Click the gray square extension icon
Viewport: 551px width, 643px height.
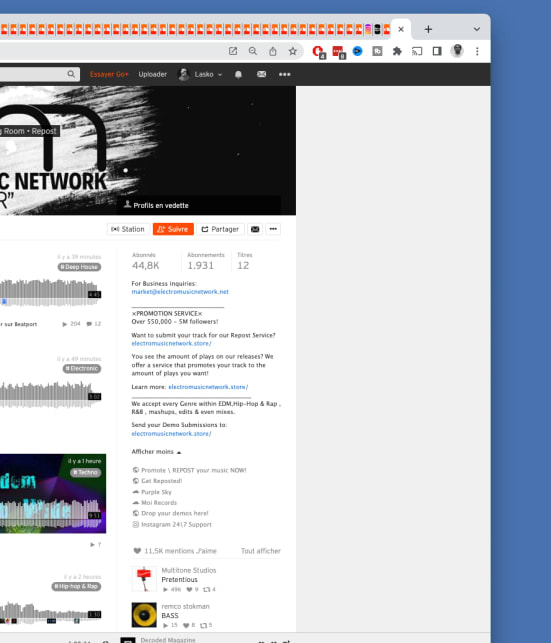tap(377, 51)
